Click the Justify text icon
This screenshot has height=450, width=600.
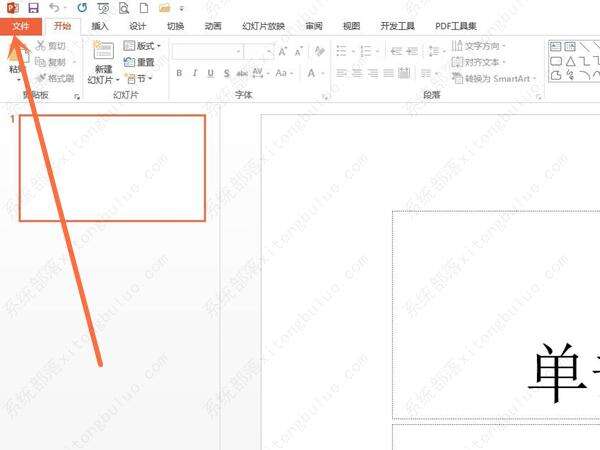tap(388, 73)
